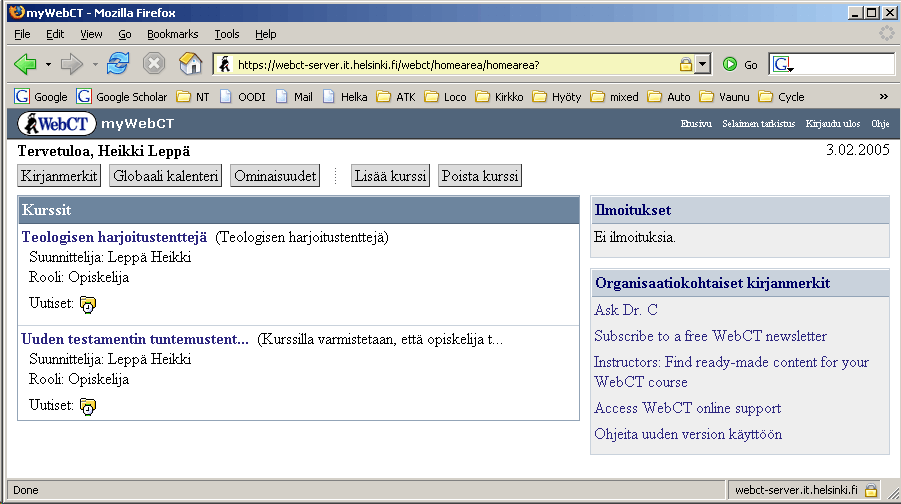Click the Stop loading icon
901x504 pixels.
coord(154,64)
